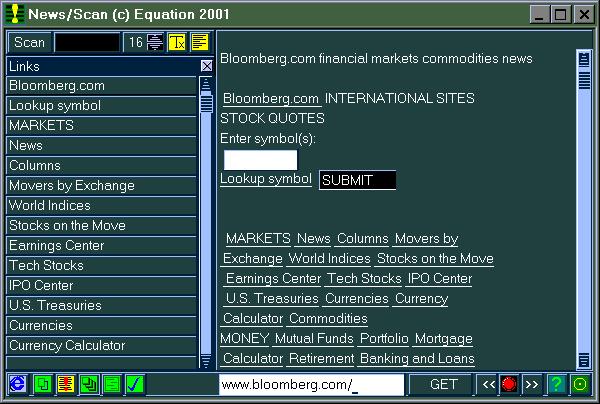
Task: Click the Scan button
Action: coord(29,42)
